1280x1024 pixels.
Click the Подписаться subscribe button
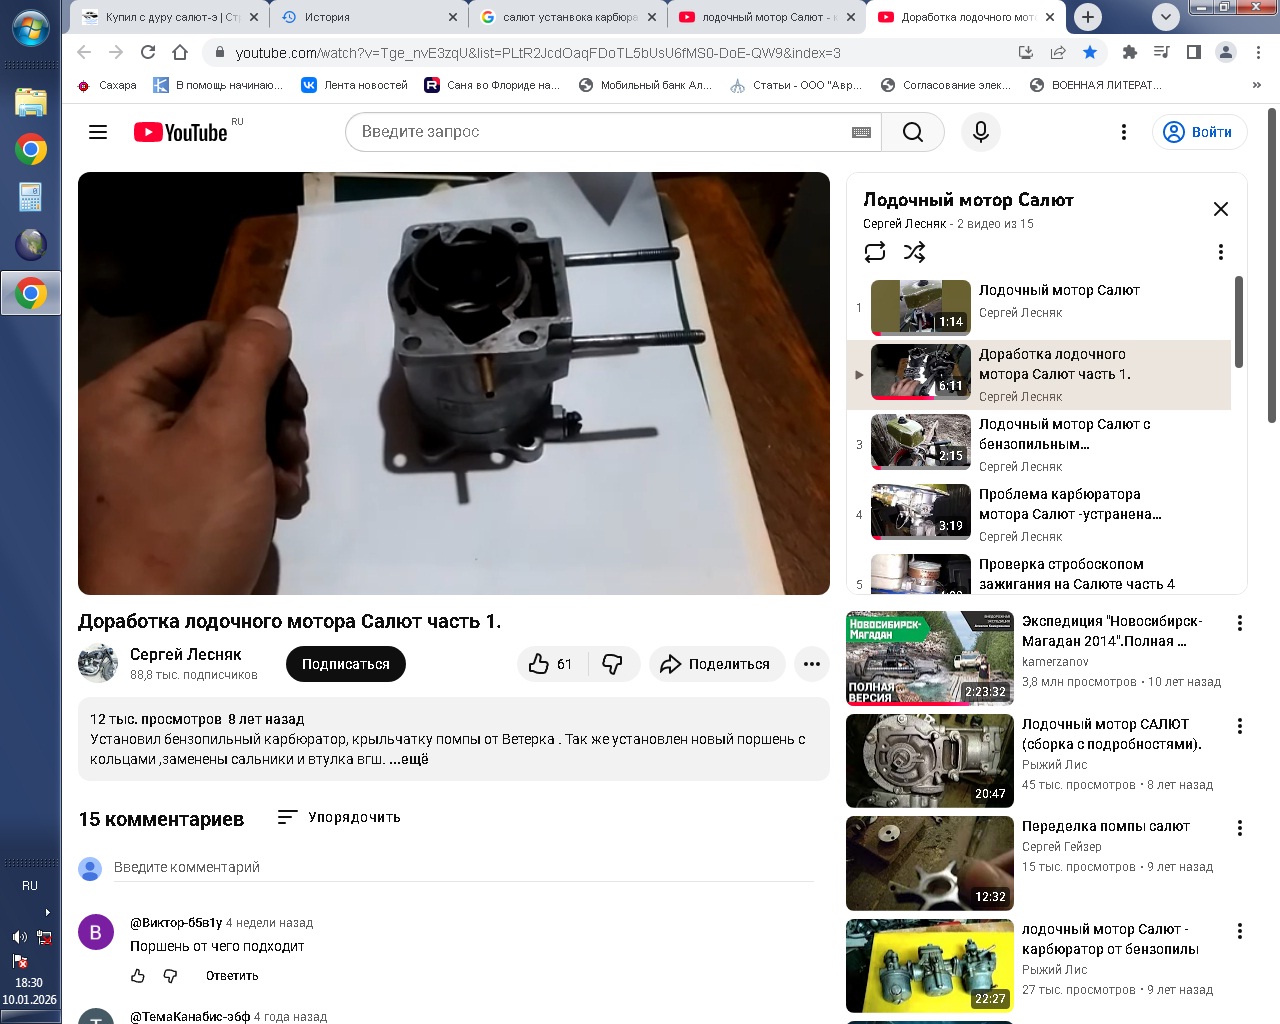(345, 664)
